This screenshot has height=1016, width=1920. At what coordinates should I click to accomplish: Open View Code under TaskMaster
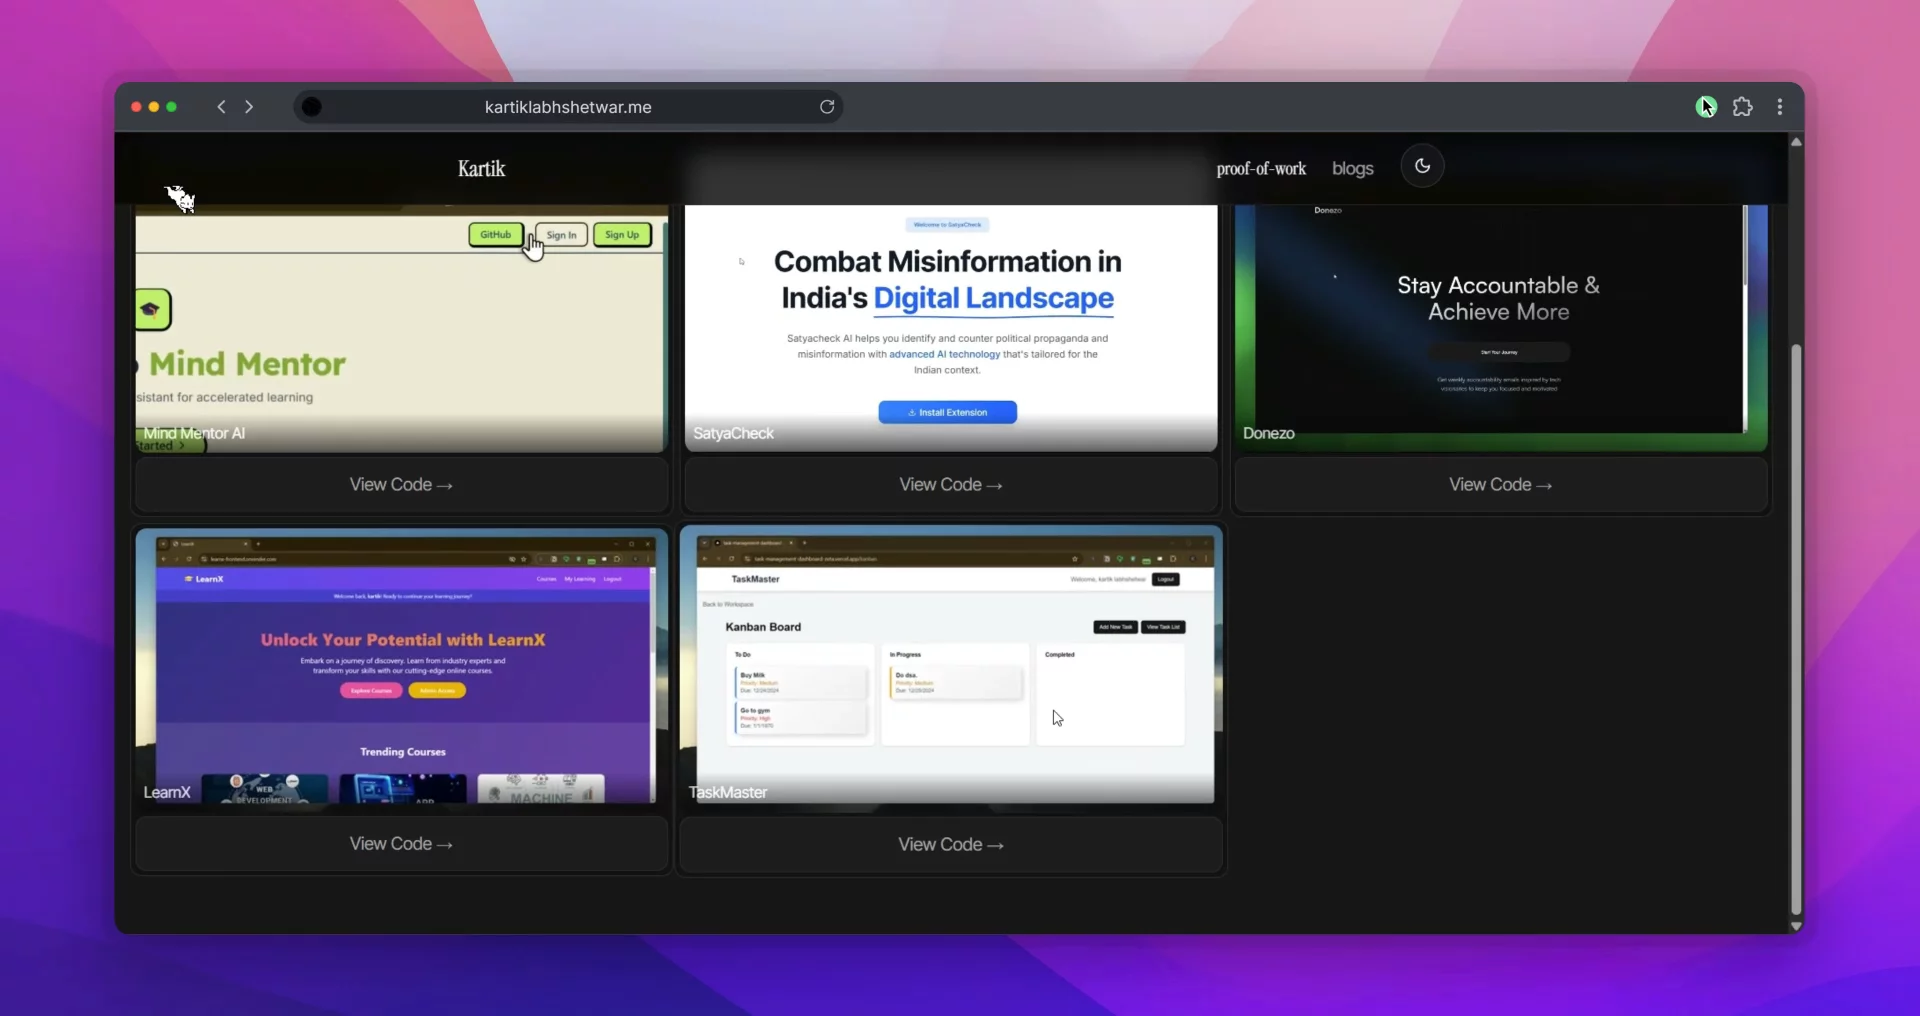tap(950, 845)
